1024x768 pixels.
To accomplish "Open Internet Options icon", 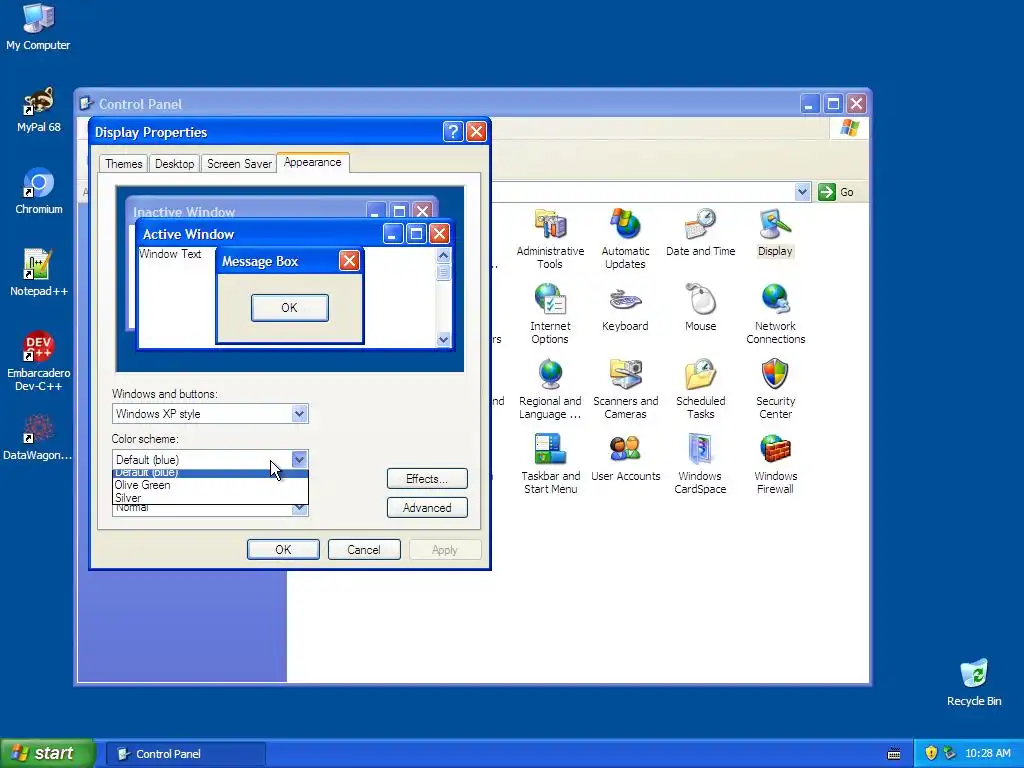I will 550,314.
